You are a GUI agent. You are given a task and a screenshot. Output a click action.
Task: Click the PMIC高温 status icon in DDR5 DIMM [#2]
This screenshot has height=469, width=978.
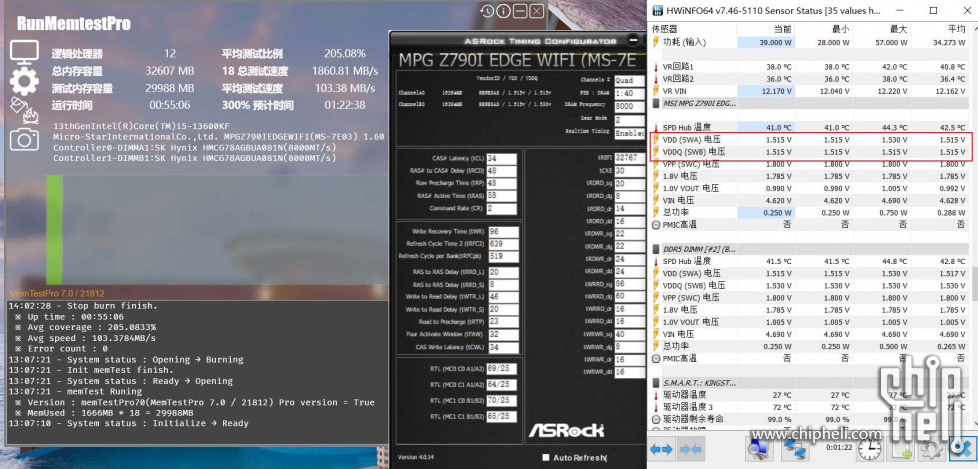click(656, 359)
